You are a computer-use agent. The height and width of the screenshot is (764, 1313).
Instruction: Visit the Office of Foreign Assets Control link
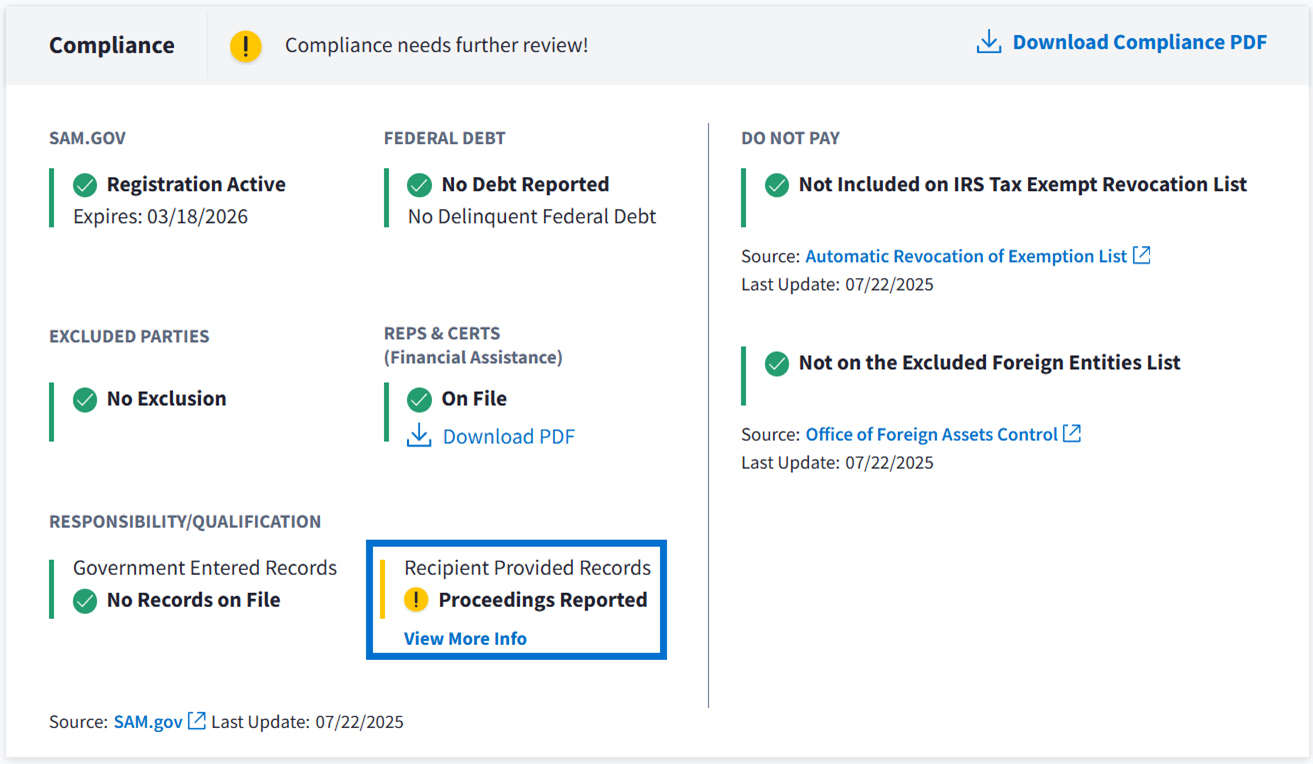click(931, 434)
